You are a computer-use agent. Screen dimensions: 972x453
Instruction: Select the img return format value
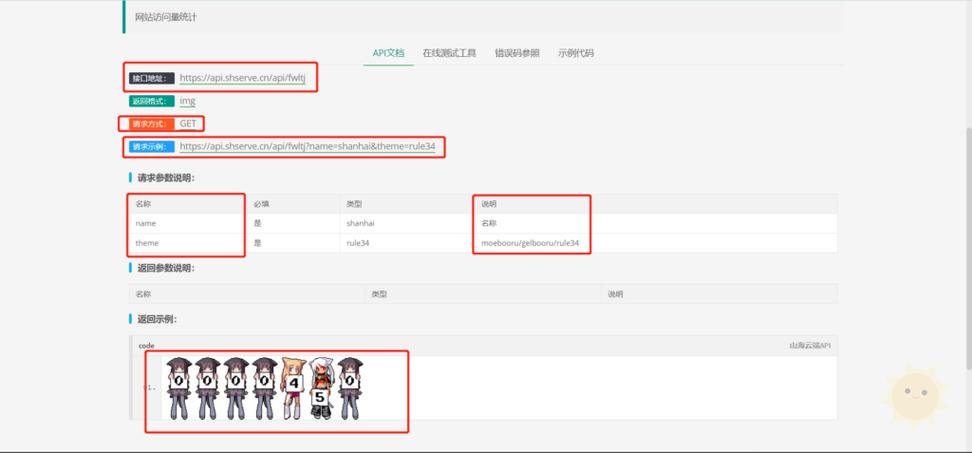(188, 101)
